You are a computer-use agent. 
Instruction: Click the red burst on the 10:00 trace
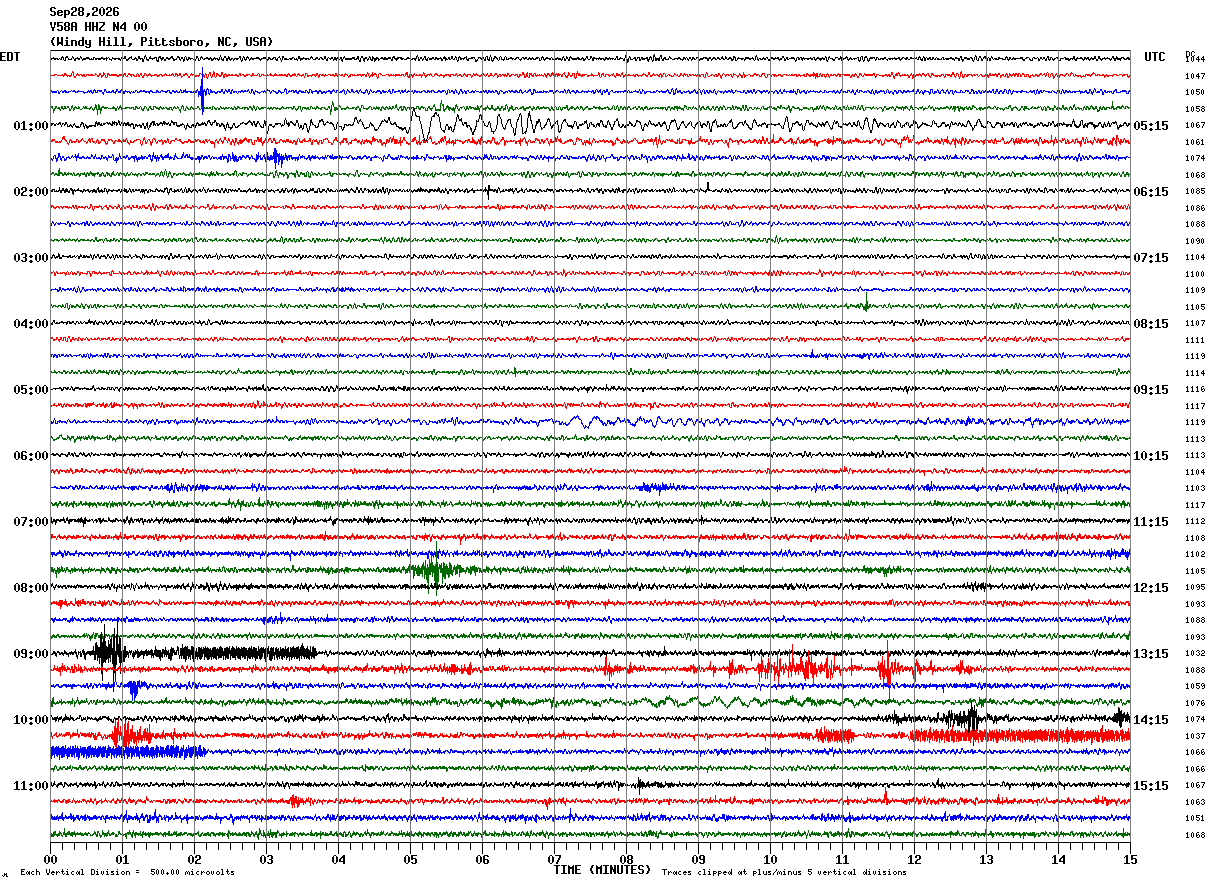pyautogui.click(x=130, y=735)
